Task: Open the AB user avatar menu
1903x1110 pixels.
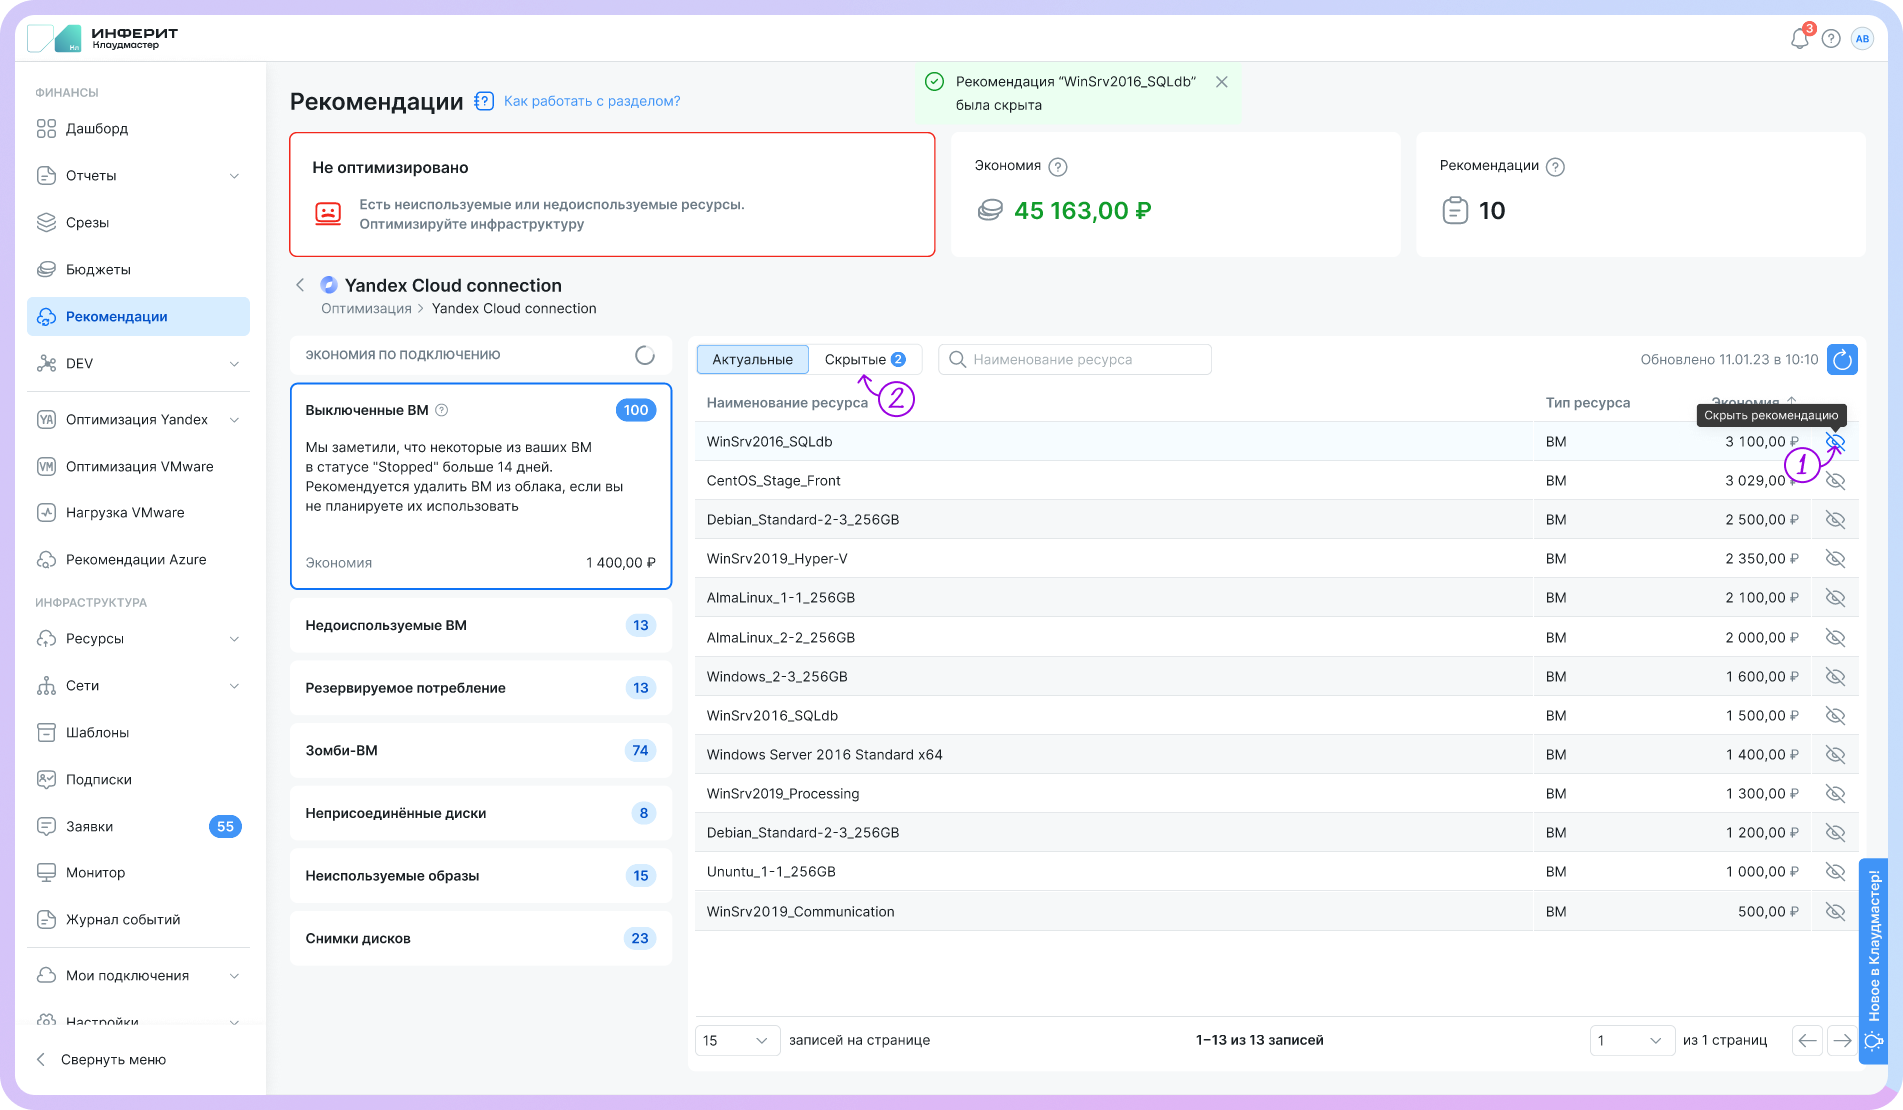Action: 1862,39
